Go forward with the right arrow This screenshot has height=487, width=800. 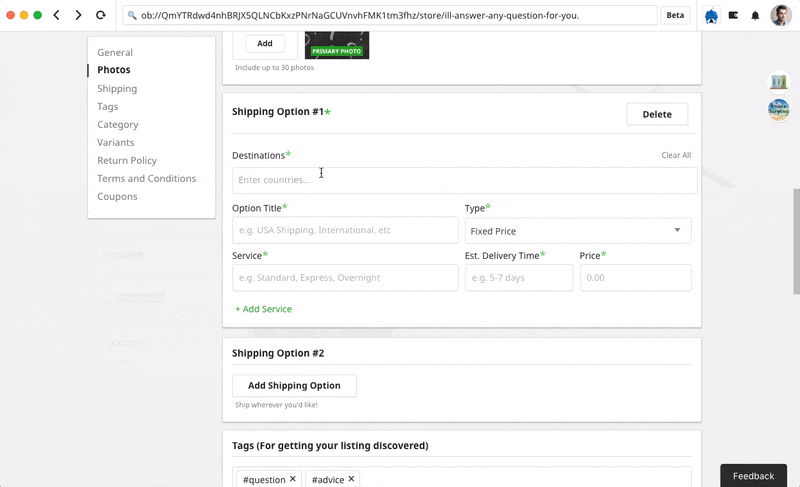click(x=78, y=15)
